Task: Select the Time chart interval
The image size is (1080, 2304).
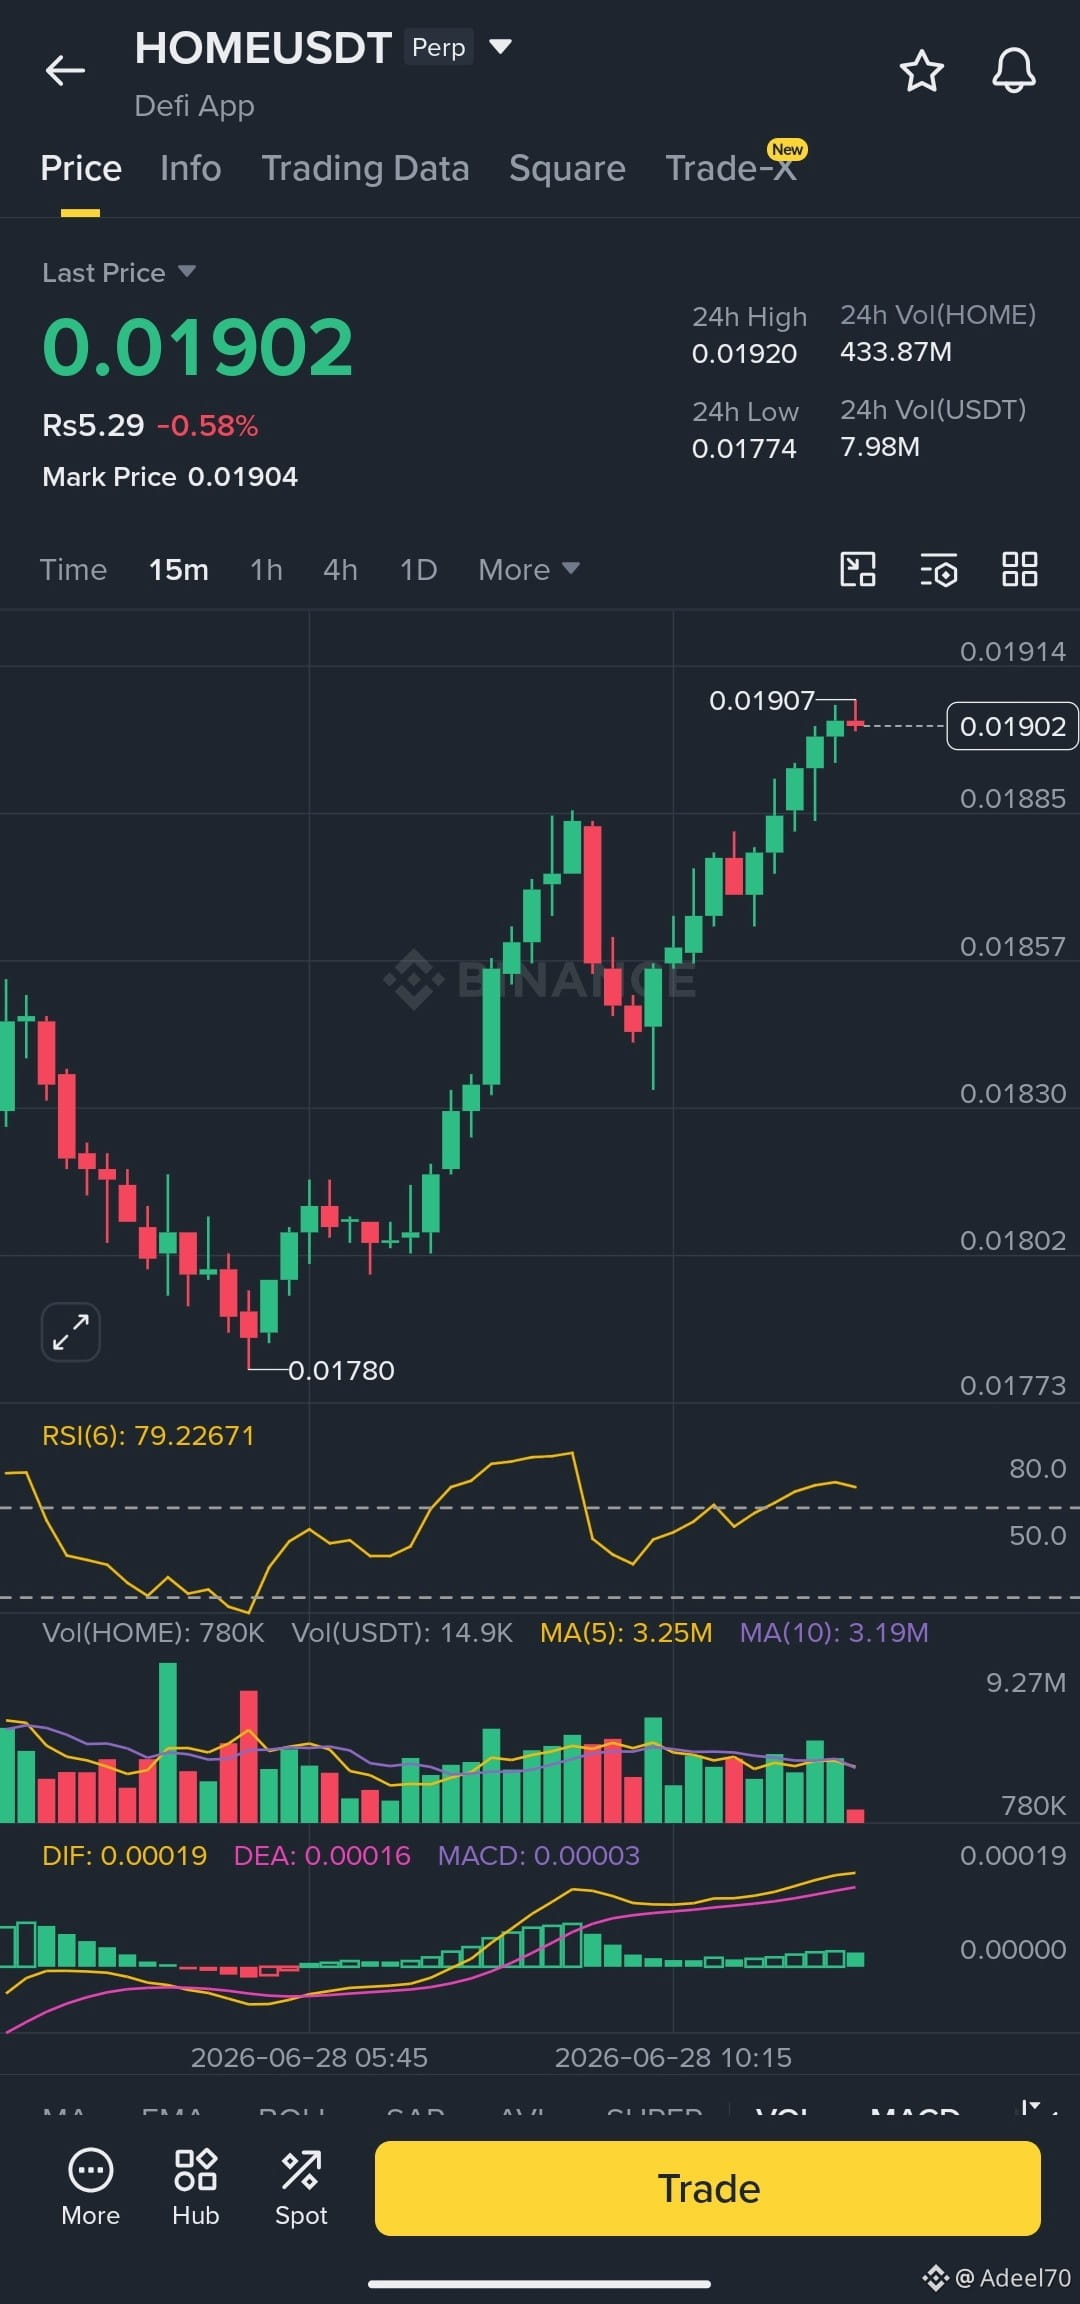Action: (73, 569)
